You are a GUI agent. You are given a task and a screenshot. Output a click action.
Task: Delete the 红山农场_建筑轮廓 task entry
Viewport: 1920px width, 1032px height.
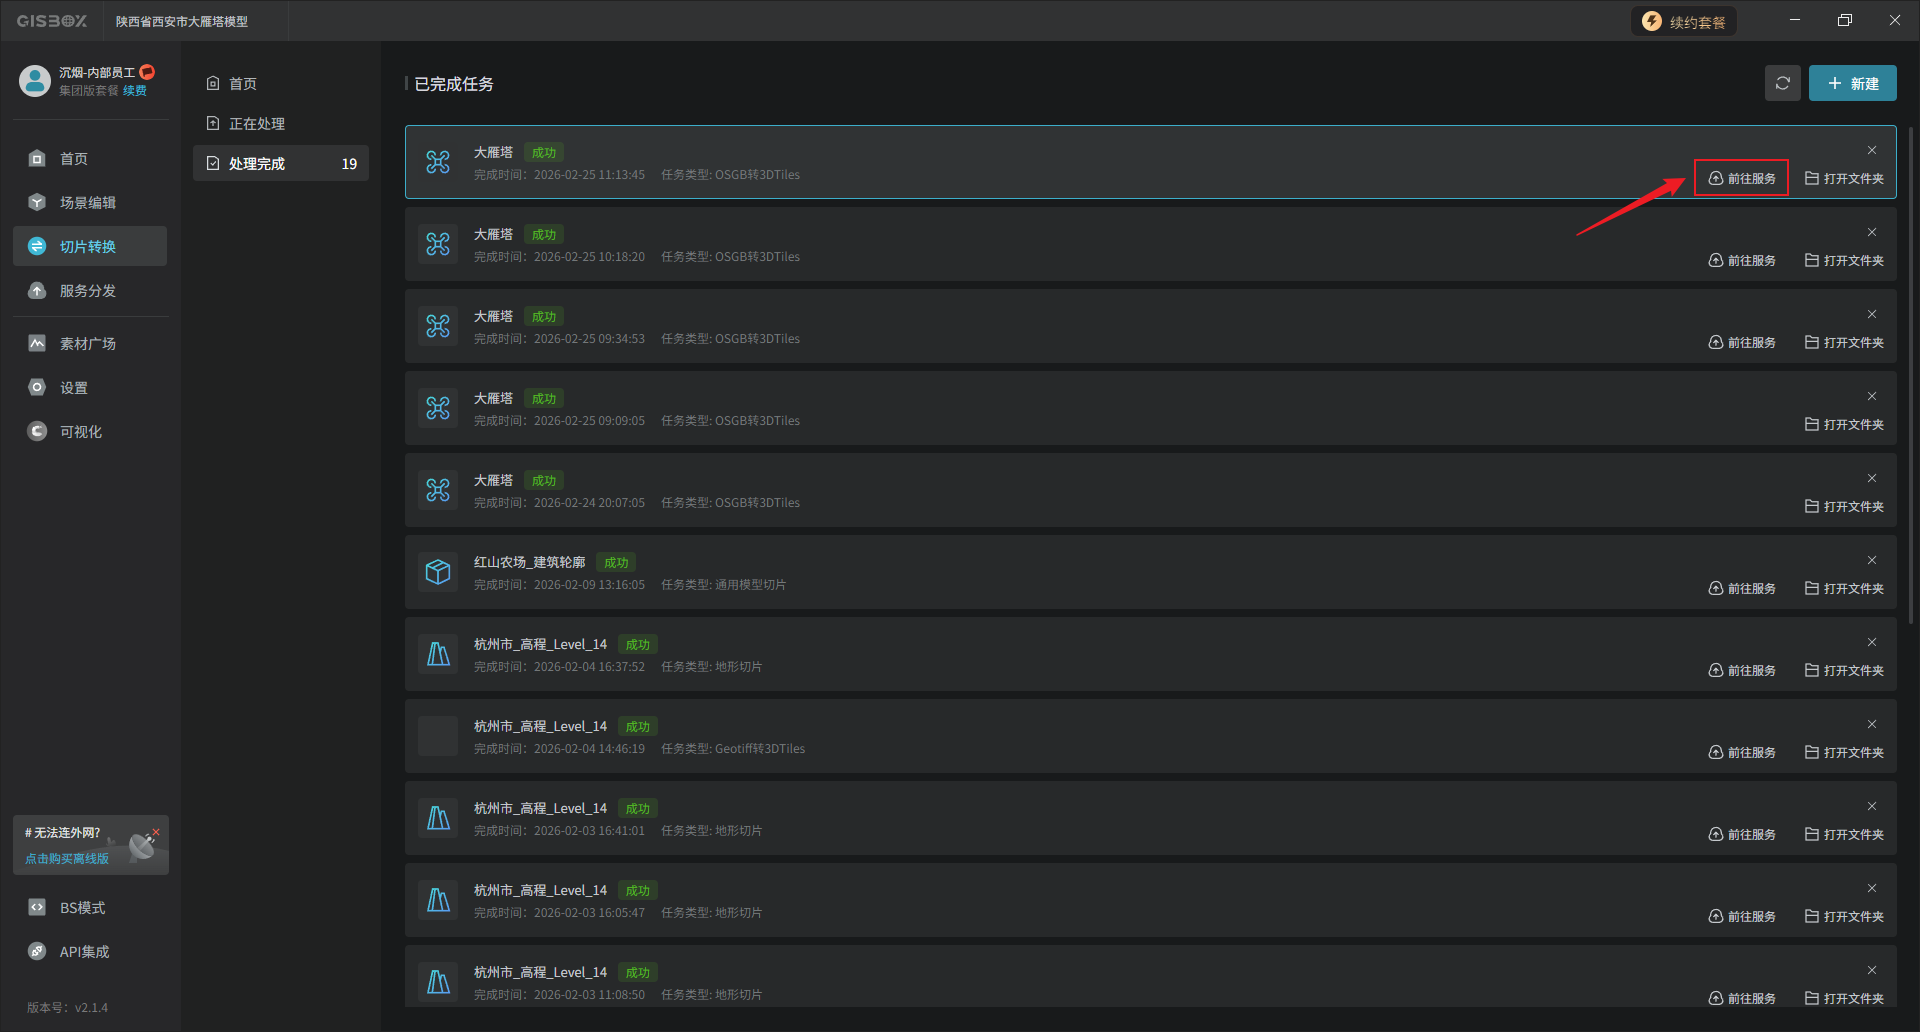click(x=1871, y=561)
